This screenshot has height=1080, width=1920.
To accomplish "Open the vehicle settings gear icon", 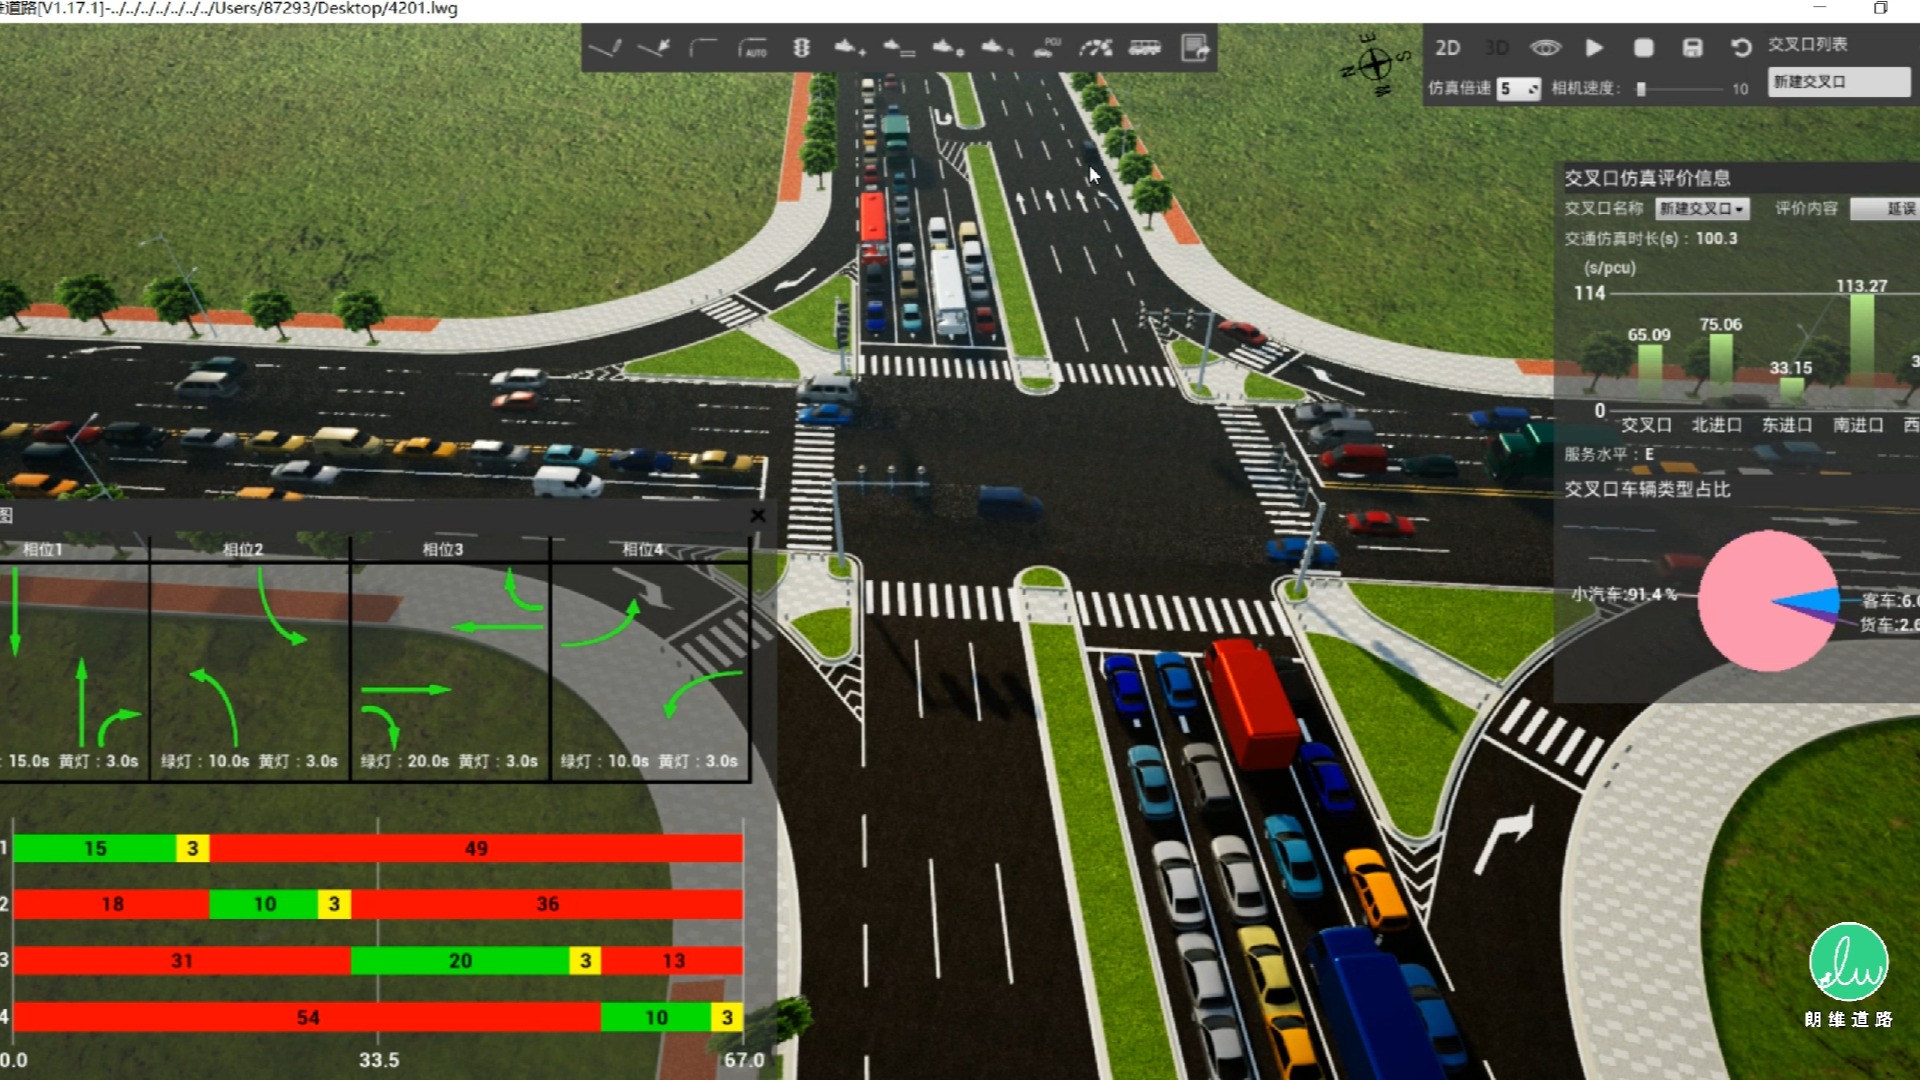I will click(948, 47).
